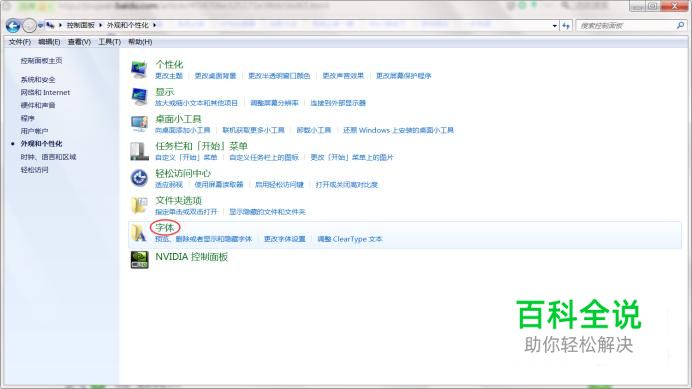The height and width of the screenshot is (389, 692).
Task: Open the 帮助(H) menu
Action: (x=140, y=42)
